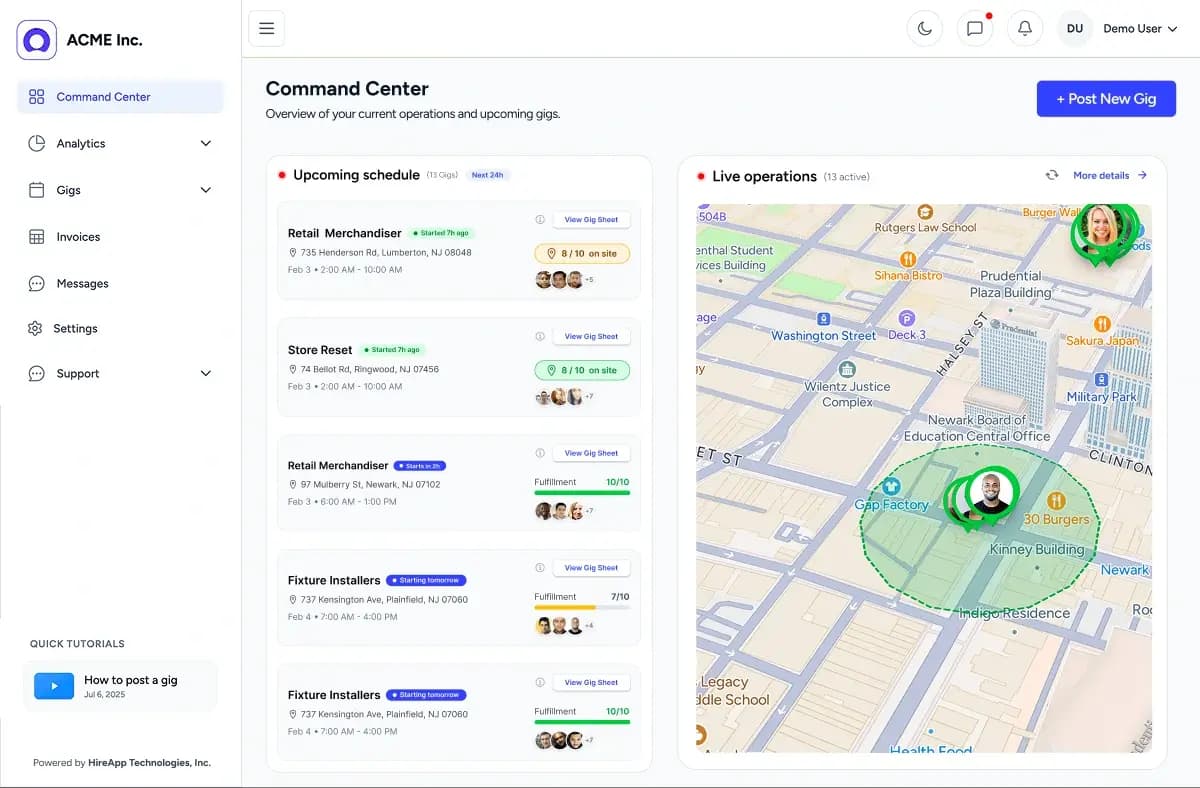Screen dimensions: 1200x788
Task: Click the refresh icon in Live operations
Action: 1052,175
